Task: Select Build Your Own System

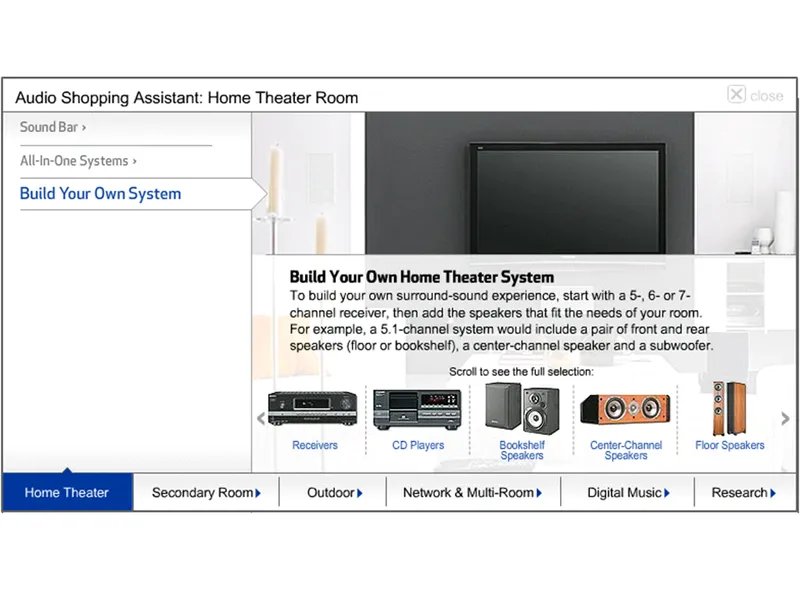Action: click(100, 193)
